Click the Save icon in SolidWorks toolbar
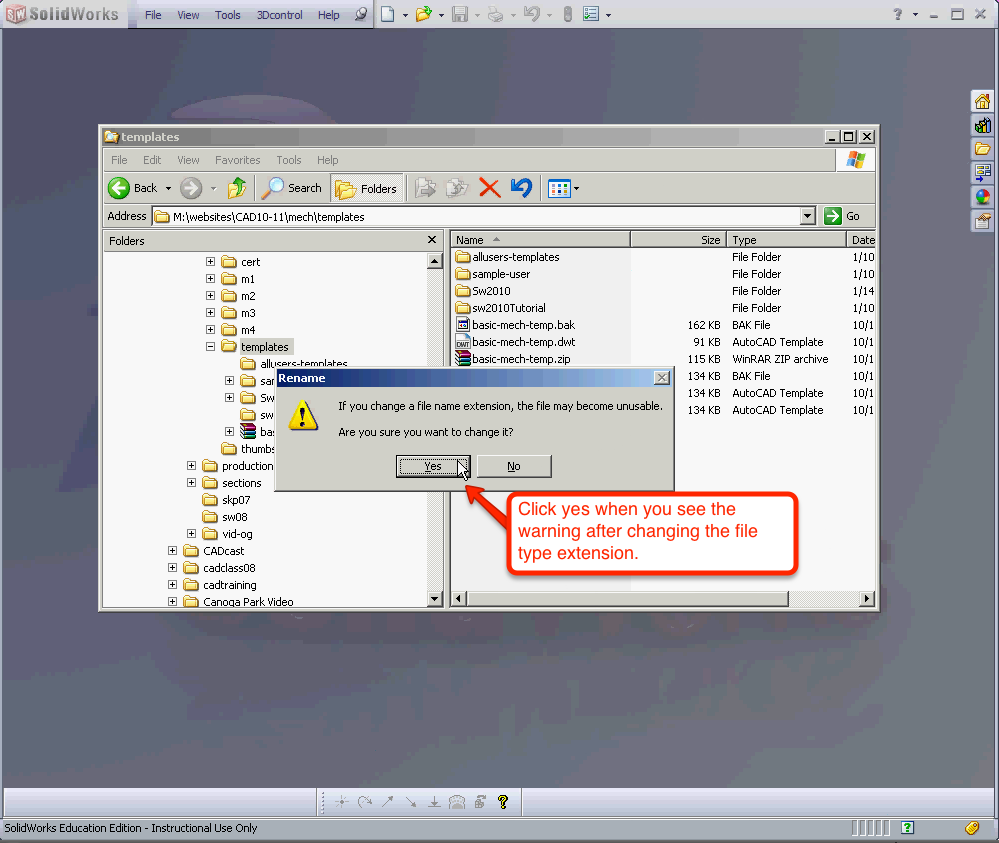This screenshot has width=999, height=843. point(462,14)
